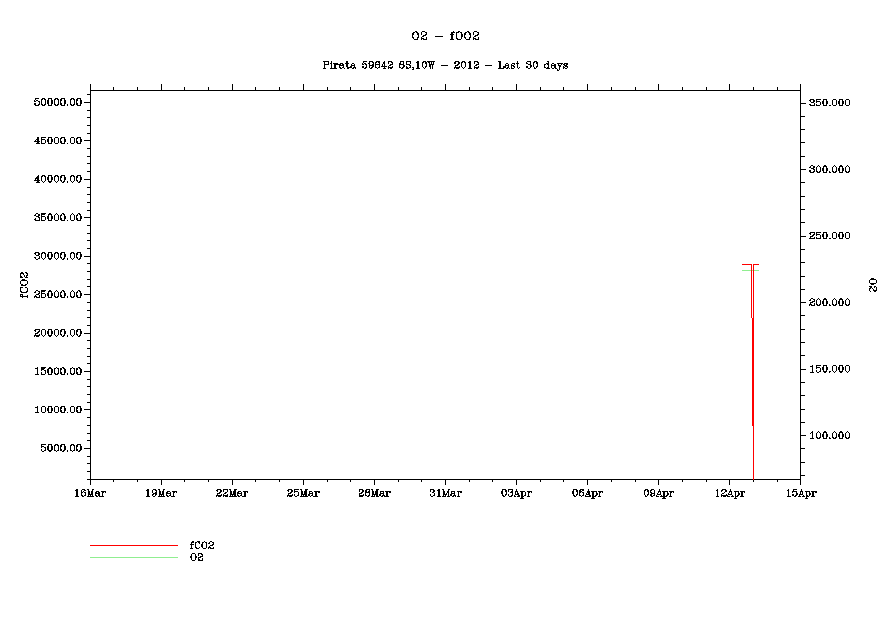Select the thick red vertical data bar
891x630 pixels.
coord(752,370)
